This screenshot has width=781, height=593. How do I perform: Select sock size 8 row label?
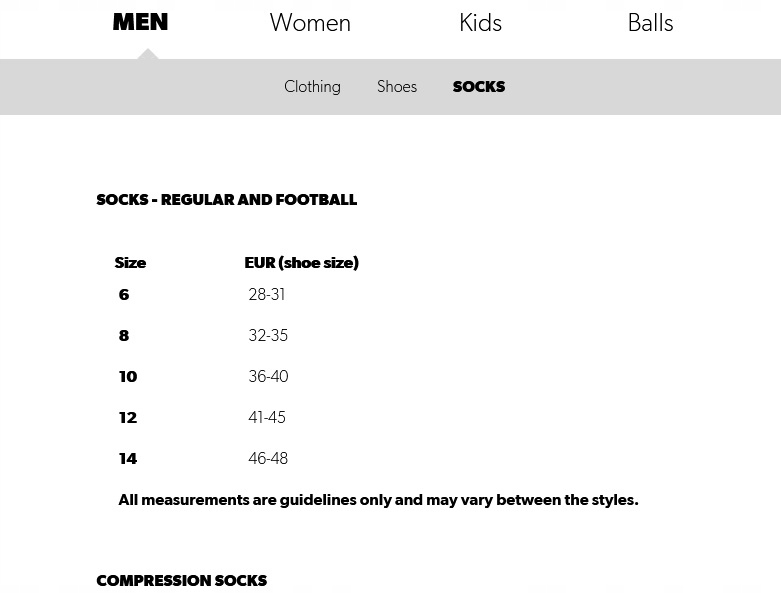pyautogui.click(x=124, y=336)
